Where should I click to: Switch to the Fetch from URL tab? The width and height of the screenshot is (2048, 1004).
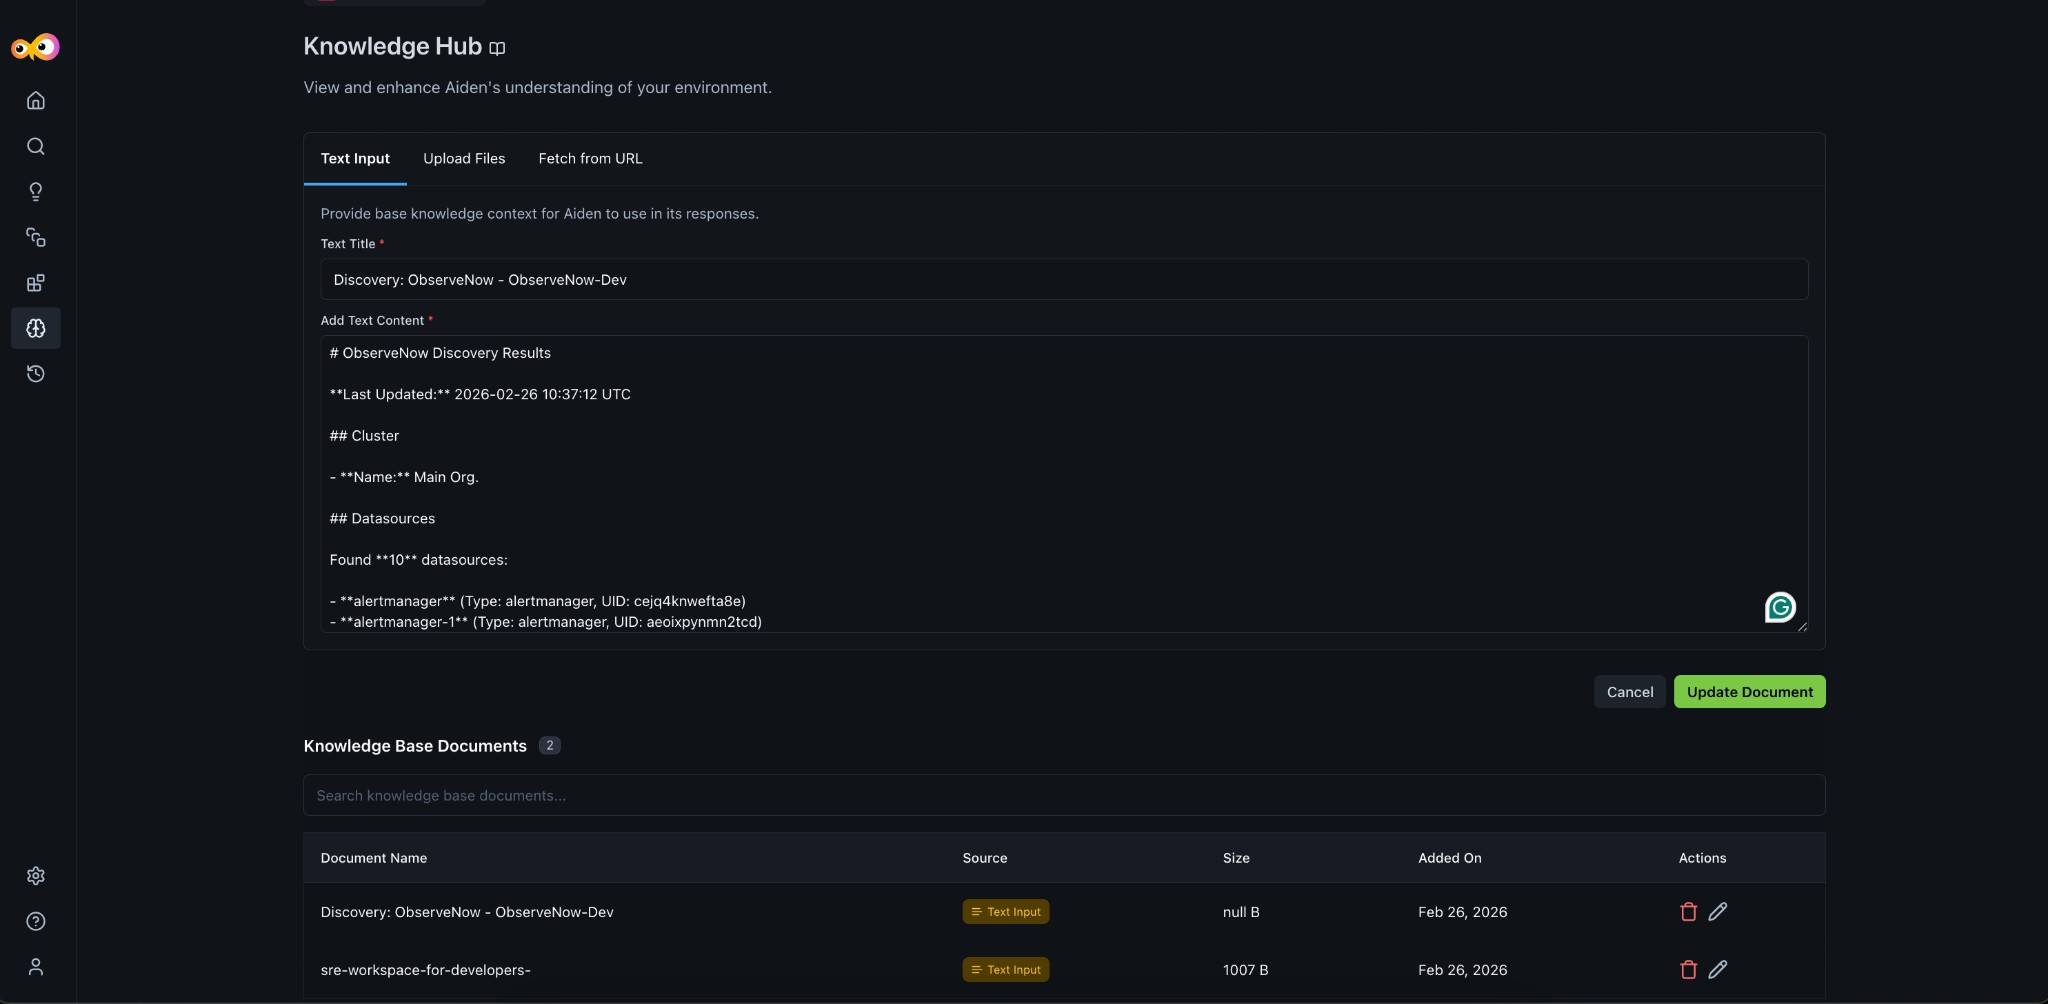pos(590,159)
